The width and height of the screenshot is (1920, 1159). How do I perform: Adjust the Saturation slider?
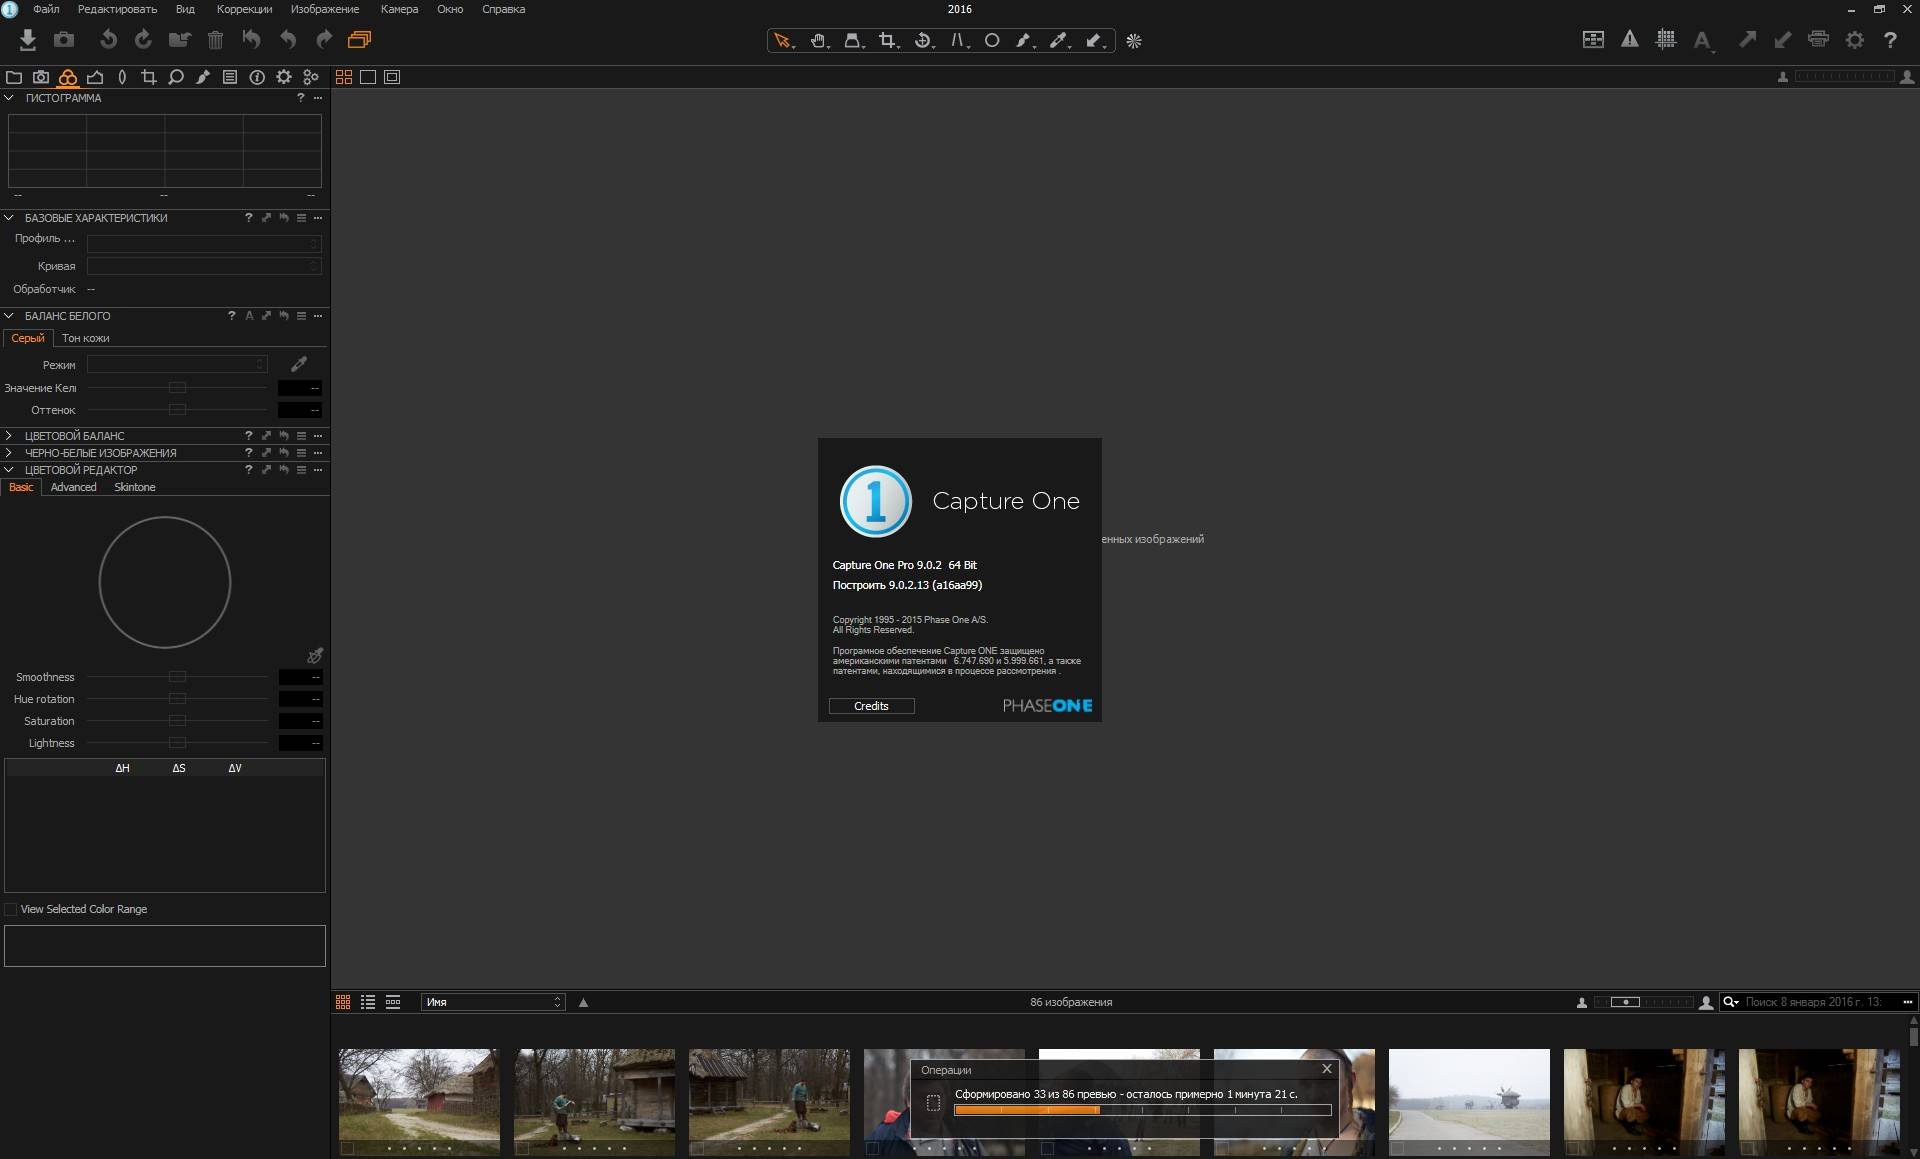[178, 721]
